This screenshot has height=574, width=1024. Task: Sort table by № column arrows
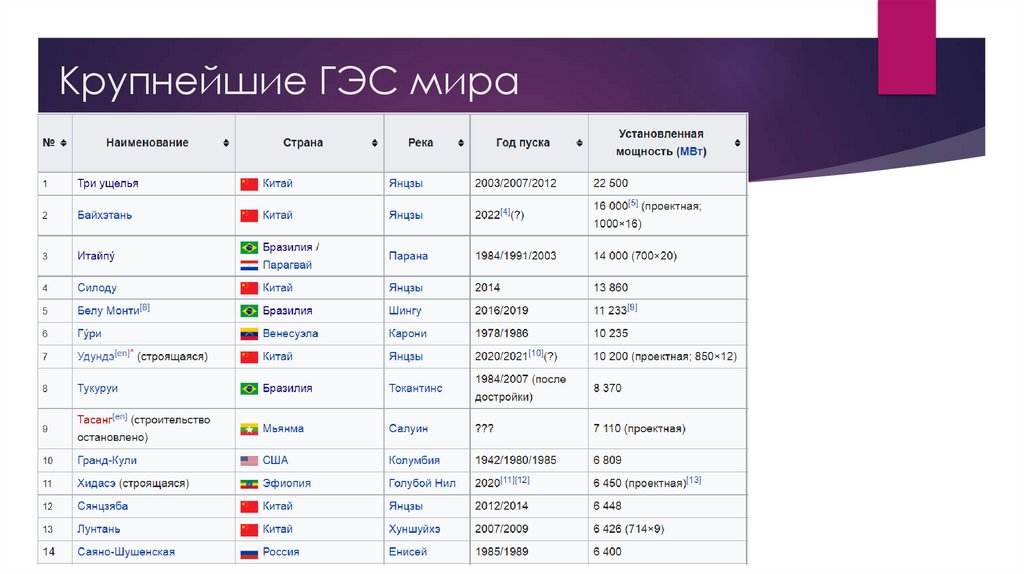pos(63,143)
